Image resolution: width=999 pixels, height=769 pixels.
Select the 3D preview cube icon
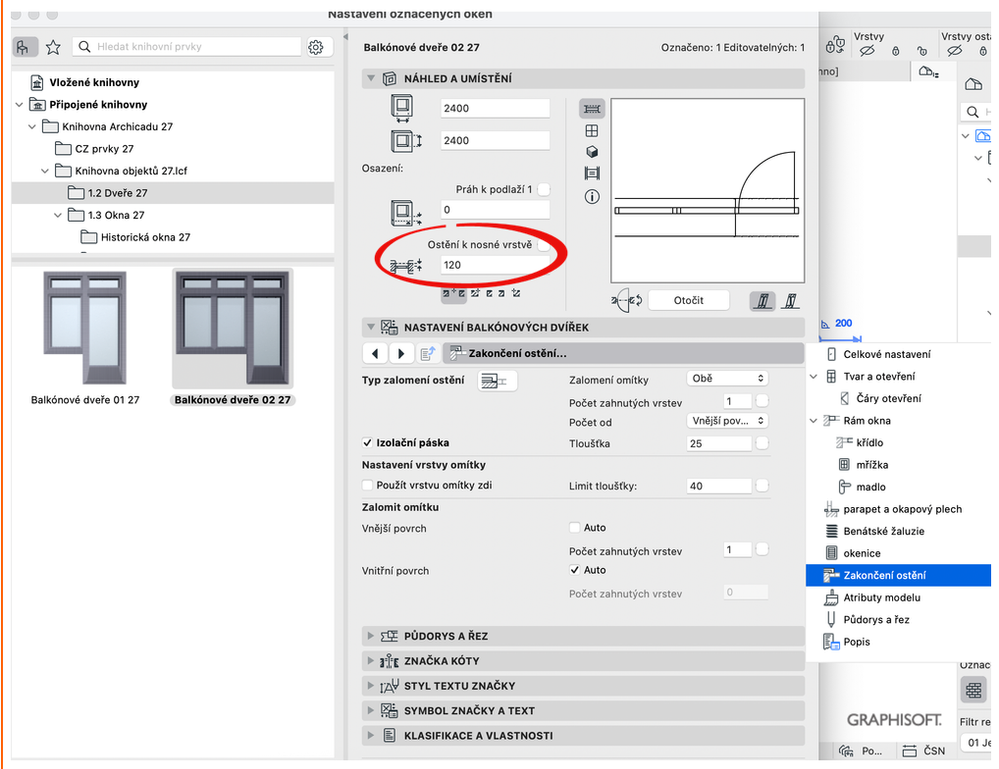click(x=592, y=152)
